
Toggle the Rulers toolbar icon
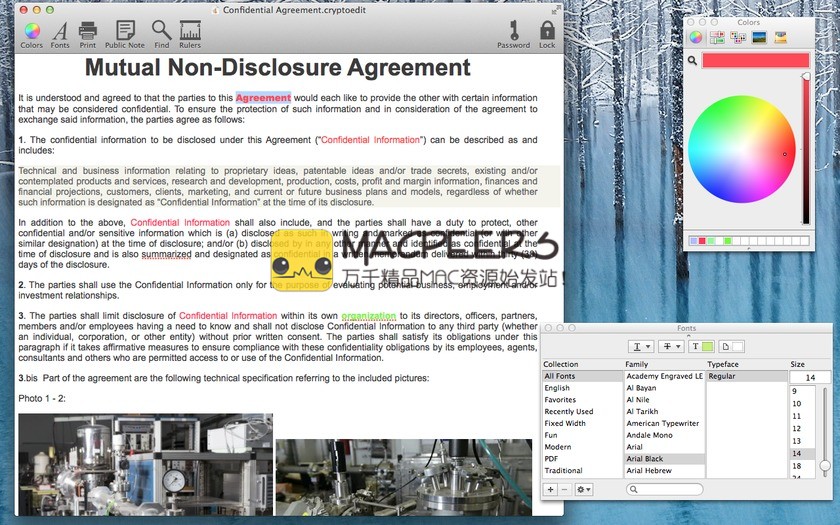point(190,35)
